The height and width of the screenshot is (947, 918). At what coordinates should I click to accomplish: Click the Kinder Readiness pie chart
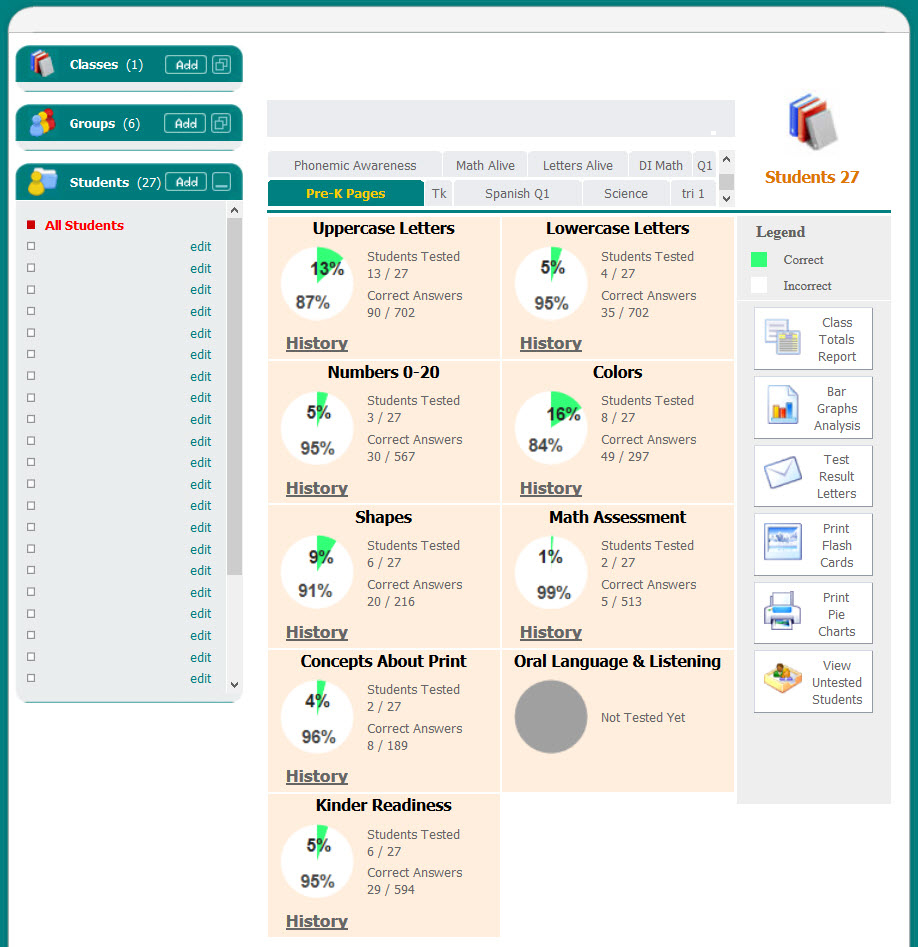coord(317,861)
